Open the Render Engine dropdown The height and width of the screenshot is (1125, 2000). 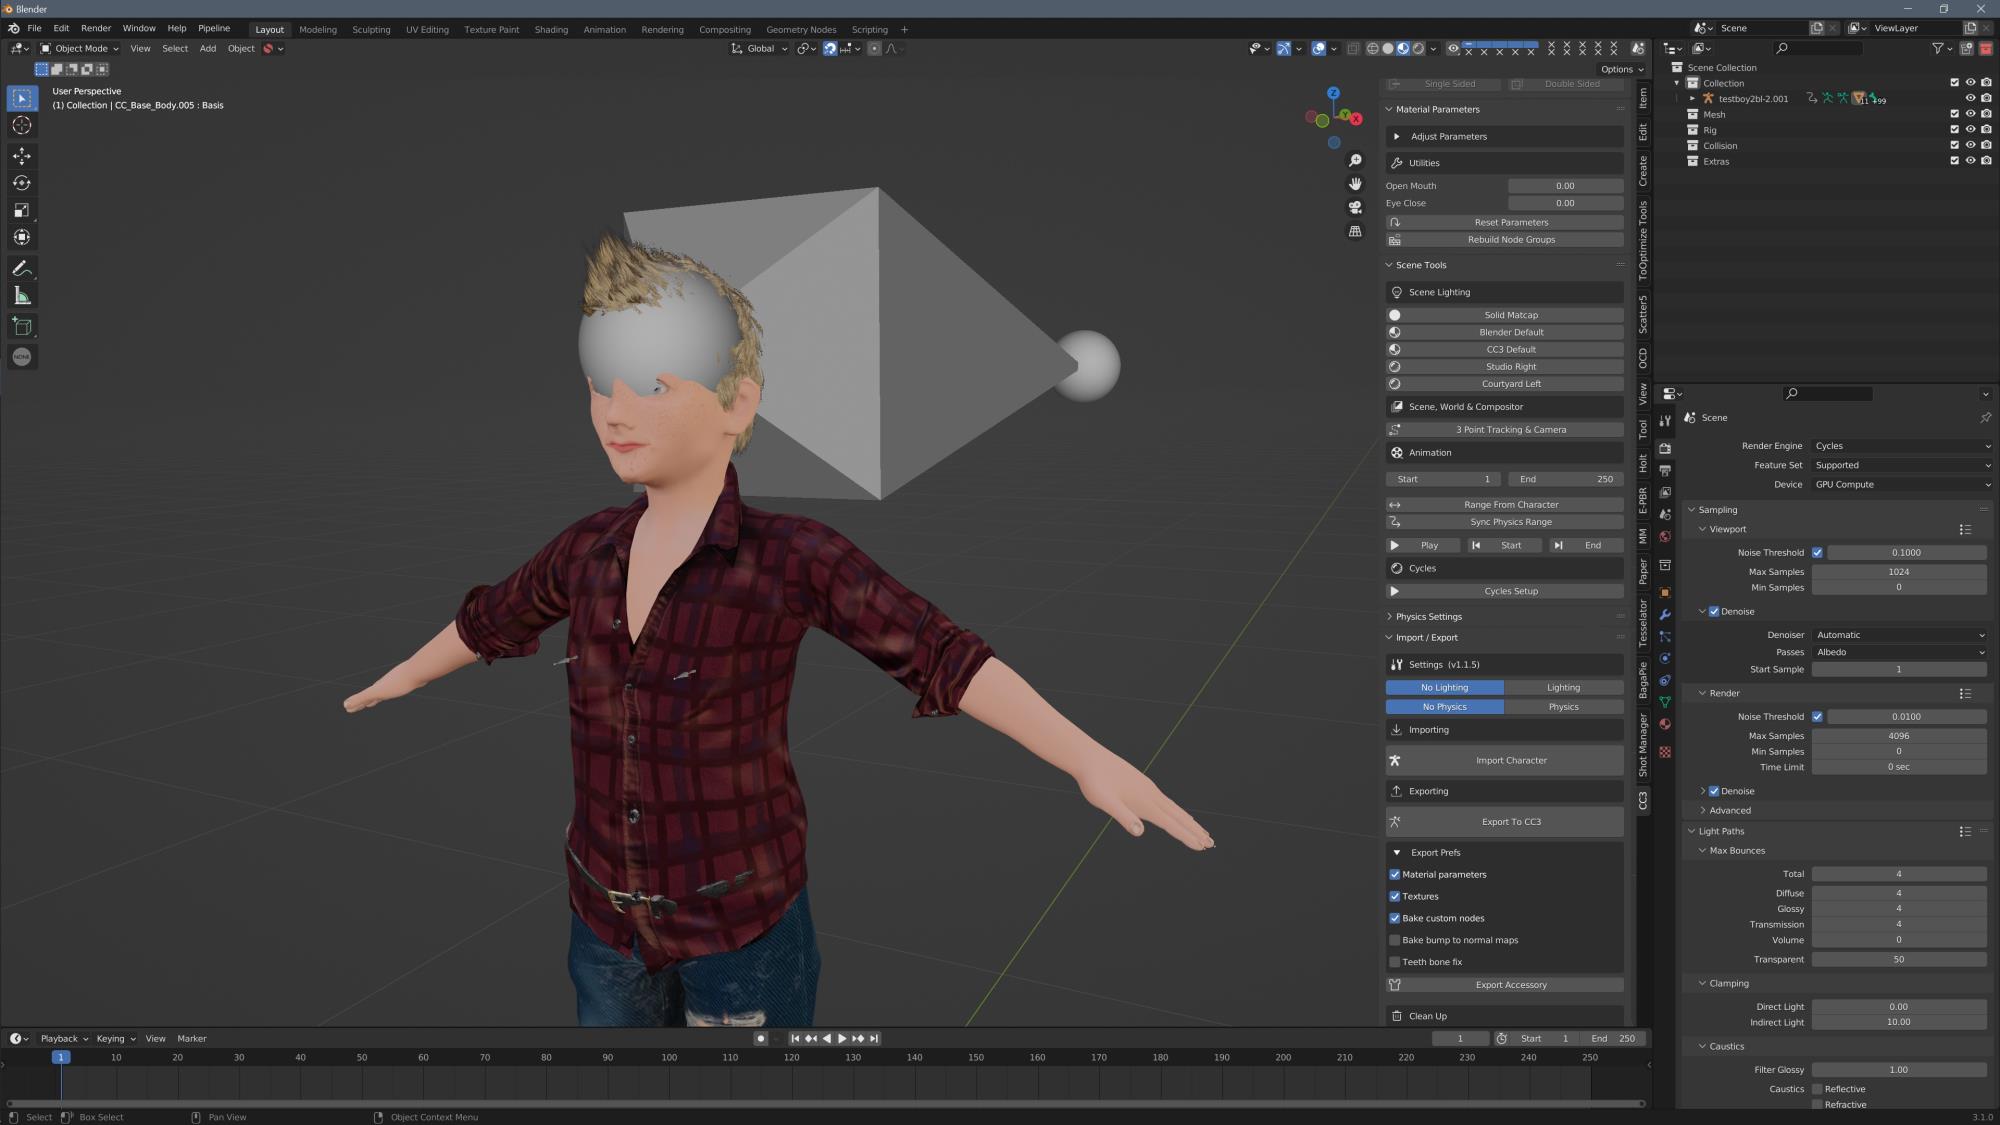(1901, 446)
